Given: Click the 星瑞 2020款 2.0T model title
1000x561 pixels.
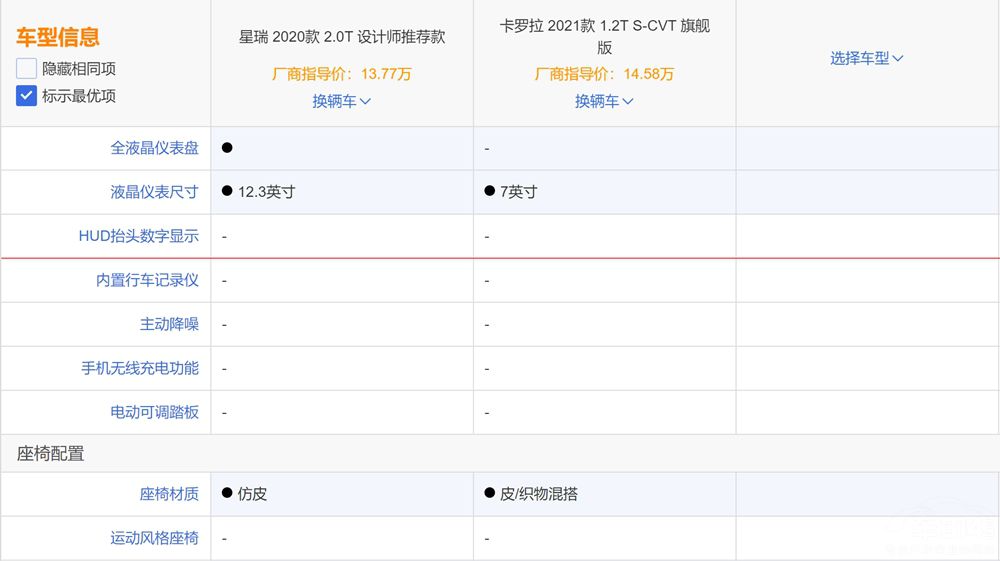Looking at the screenshot, I should tap(341, 37).
